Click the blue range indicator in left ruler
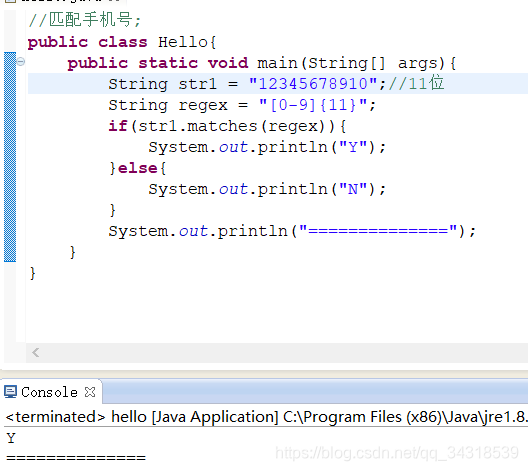Screen dimensions: 528x471 pyautogui.click(x=10, y=157)
